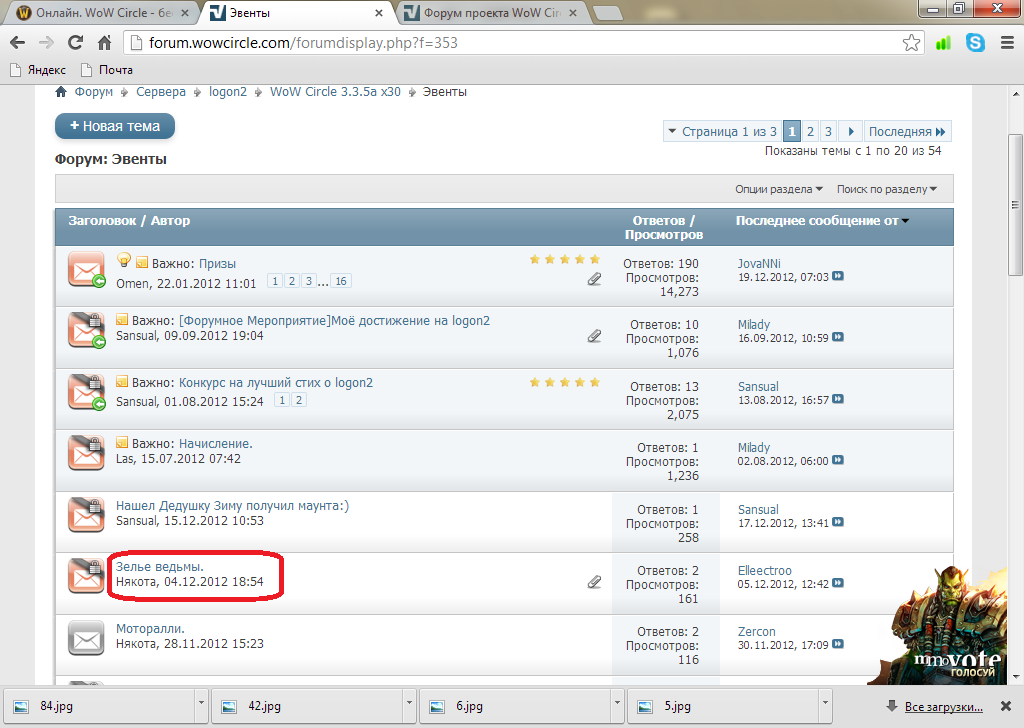Bookmark this page with the star icon
This screenshot has width=1024, height=728.
coord(911,43)
